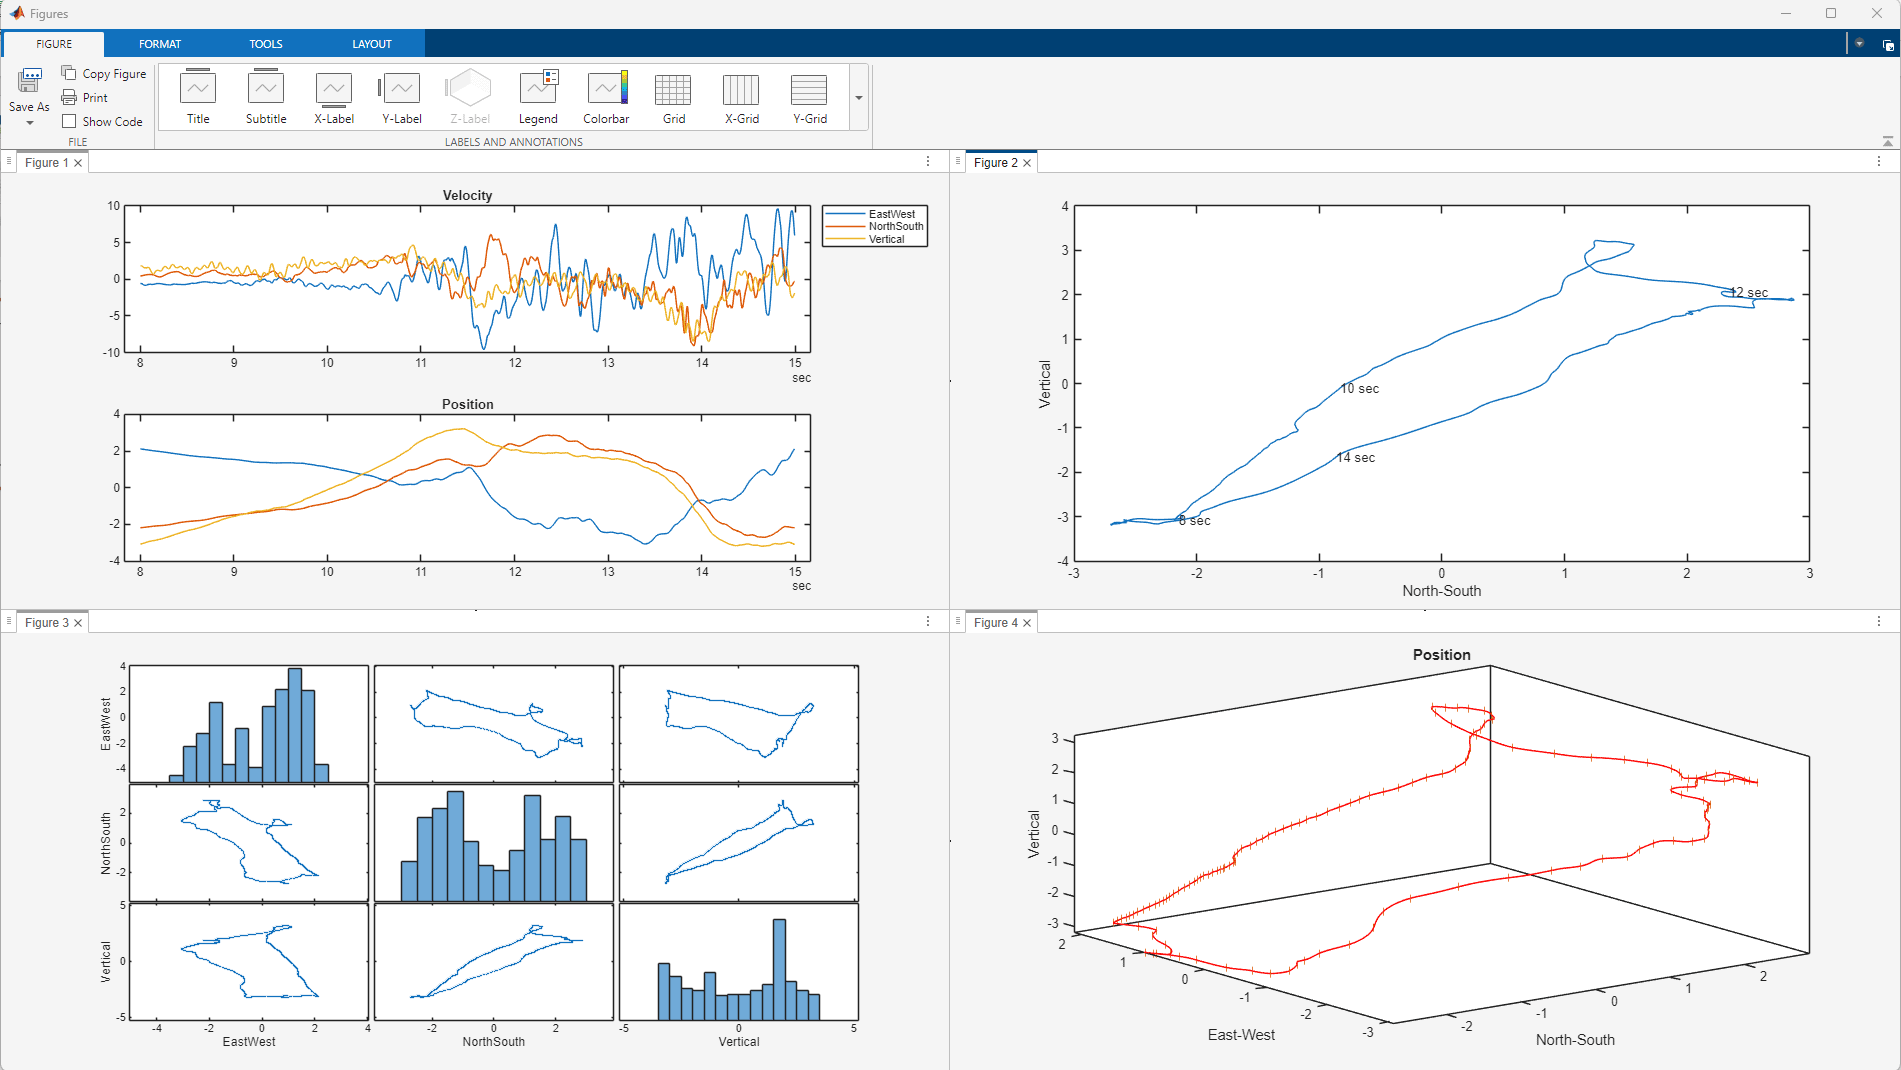Open the Save As dropdown
Screen dimensions: 1901x1070
coord(29,122)
